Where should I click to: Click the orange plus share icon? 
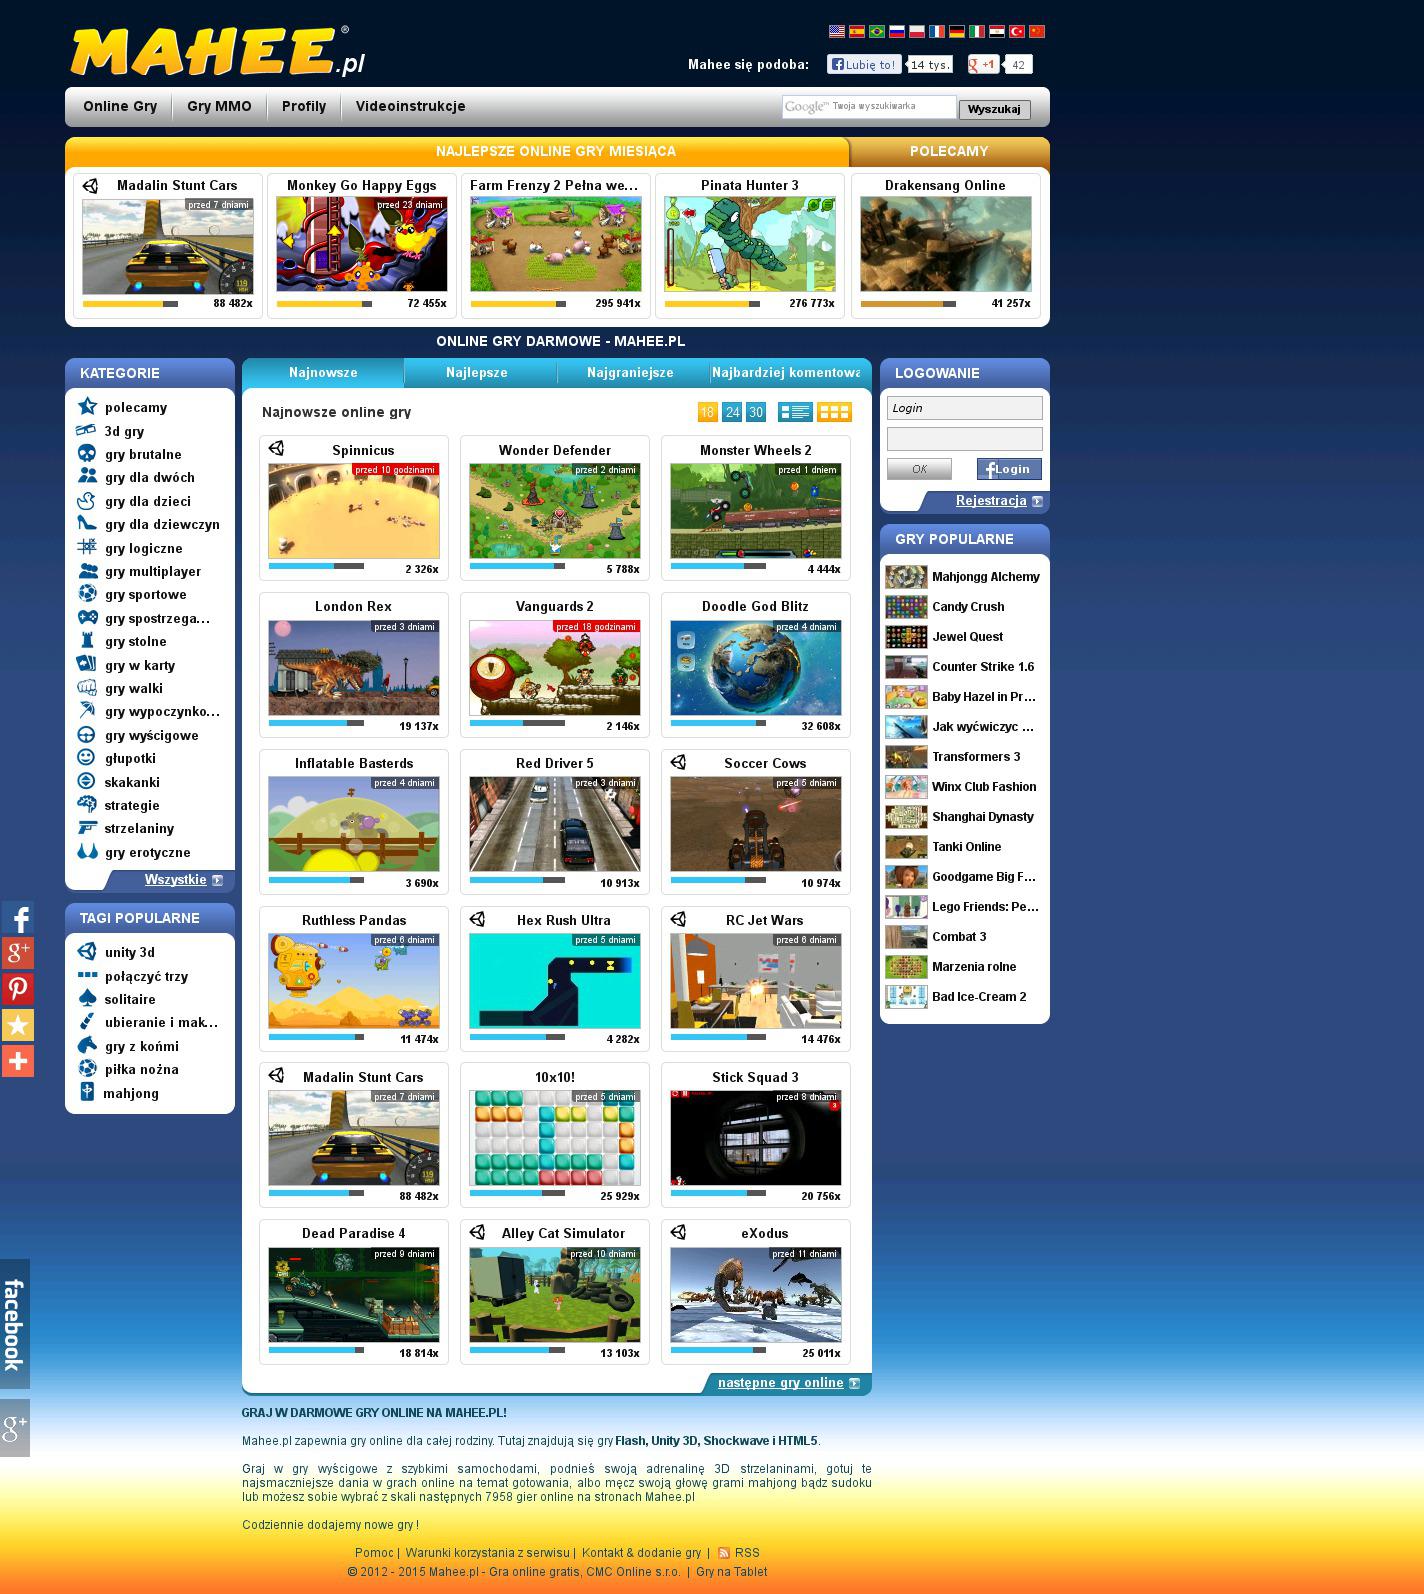tap(17, 1061)
